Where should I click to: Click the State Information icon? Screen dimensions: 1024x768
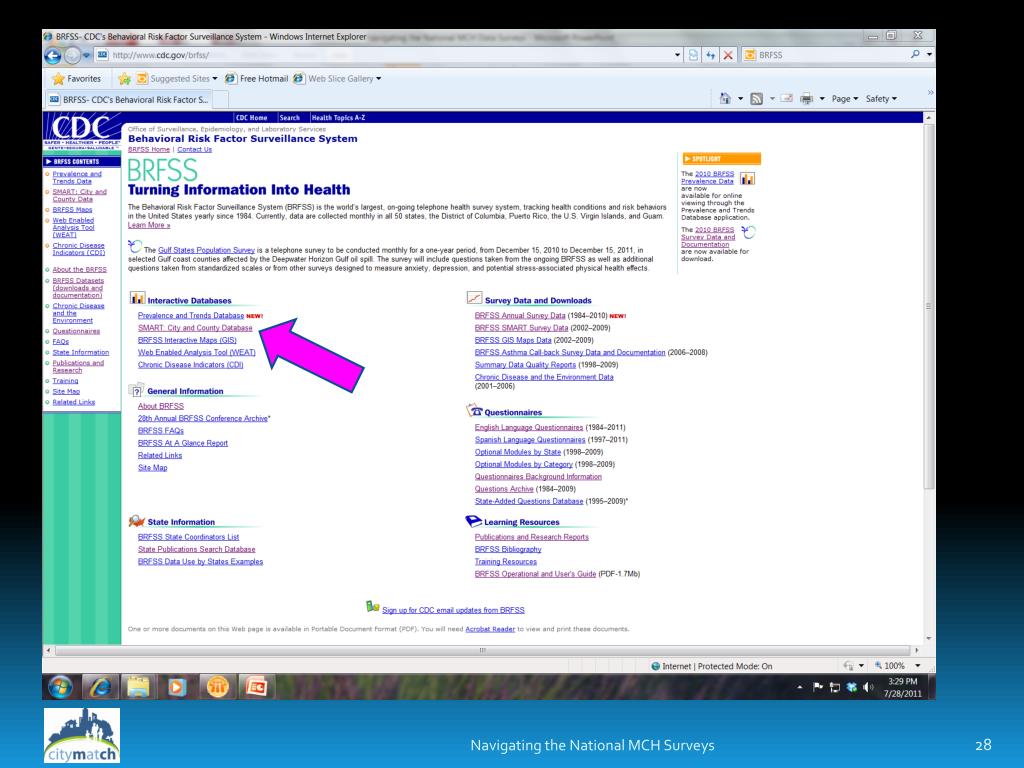pyautogui.click(x=136, y=520)
